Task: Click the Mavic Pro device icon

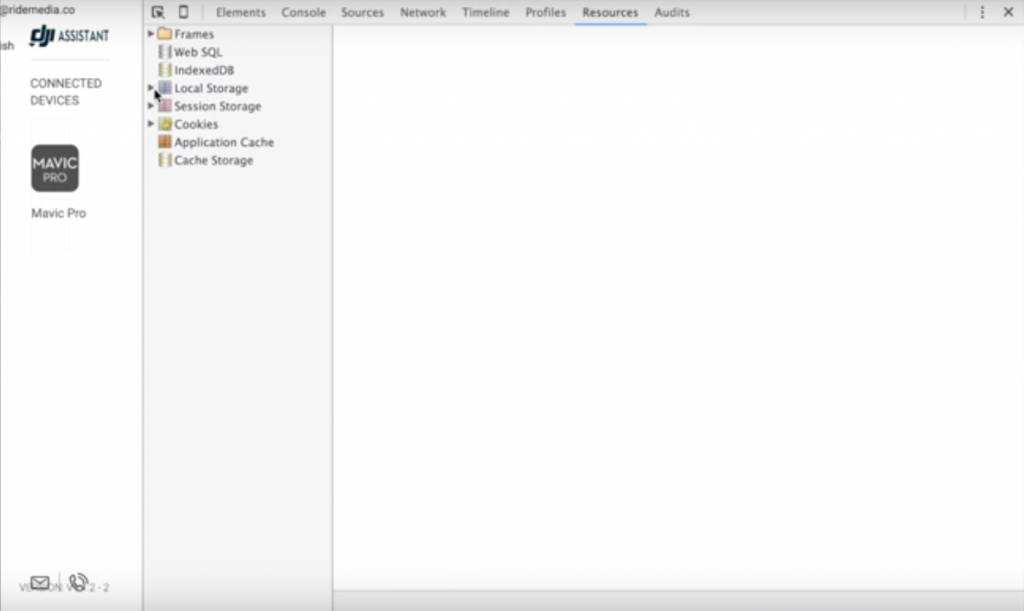Action: coord(55,168)
